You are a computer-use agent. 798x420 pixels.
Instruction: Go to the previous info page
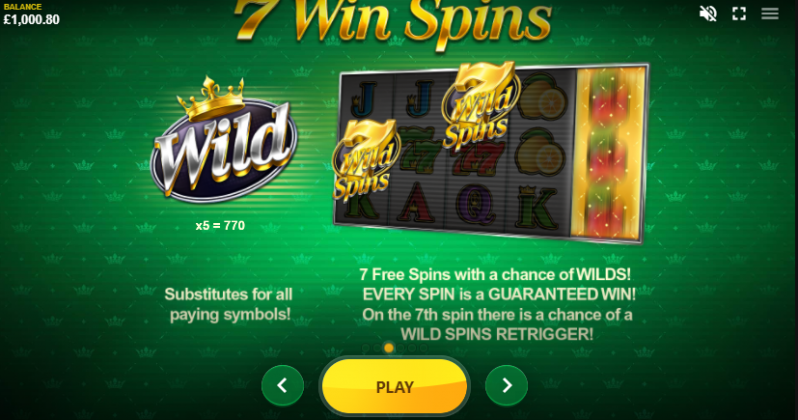click(x=282, y=385)
